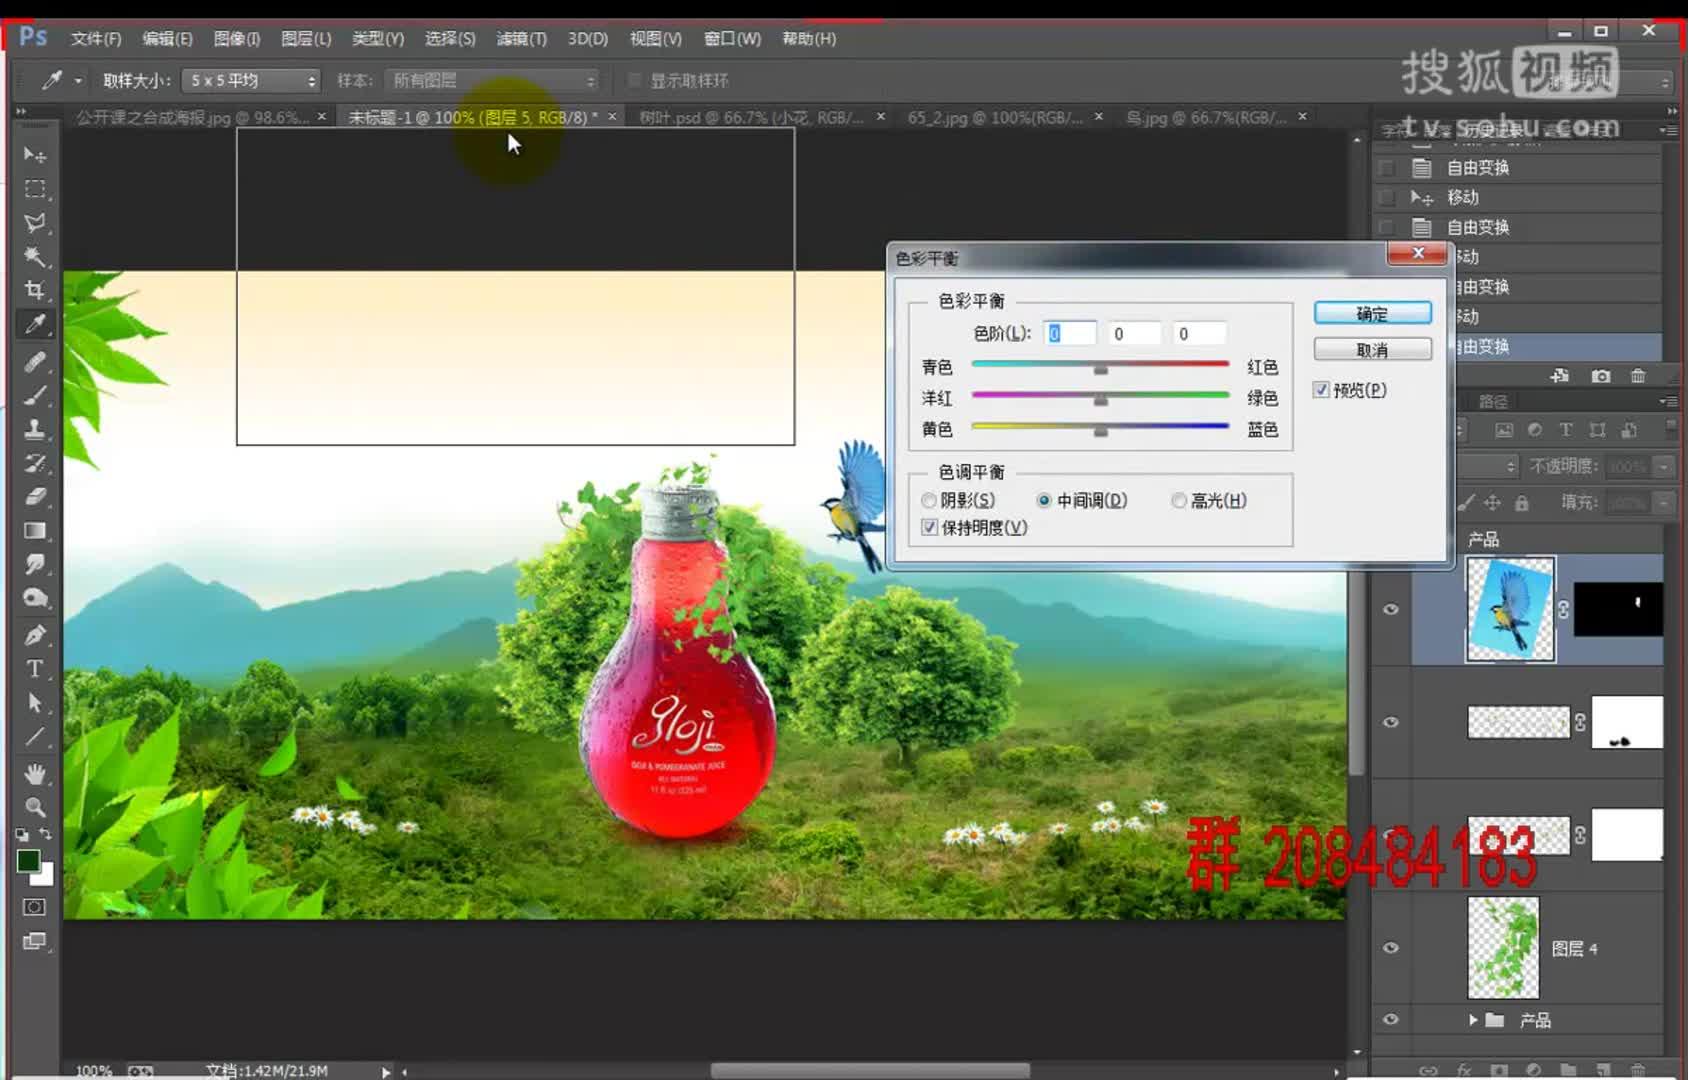The image size is (1688, 1080).
Task: Open the 取样大小 dropdown showing 5x5平均
Action: [x=250, y=80]
